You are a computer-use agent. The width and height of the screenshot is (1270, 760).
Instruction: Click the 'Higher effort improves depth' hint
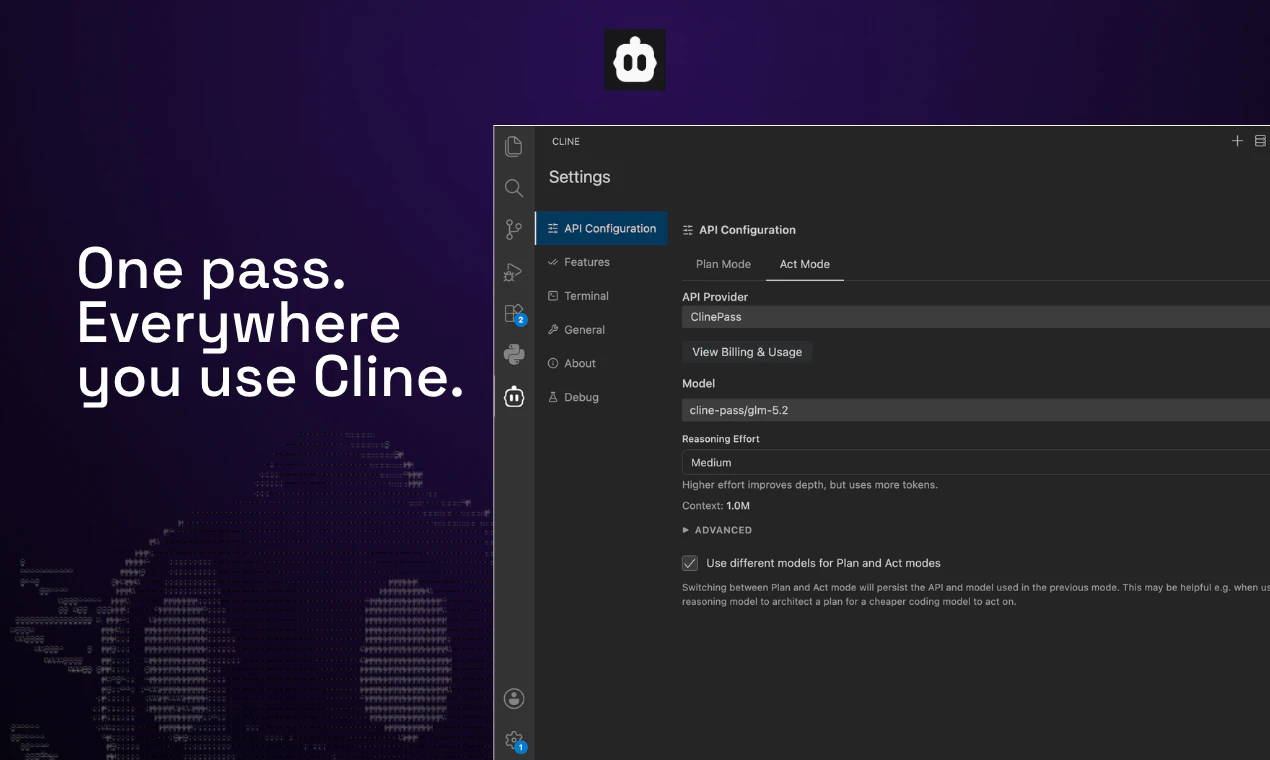[x=810, y=485]
